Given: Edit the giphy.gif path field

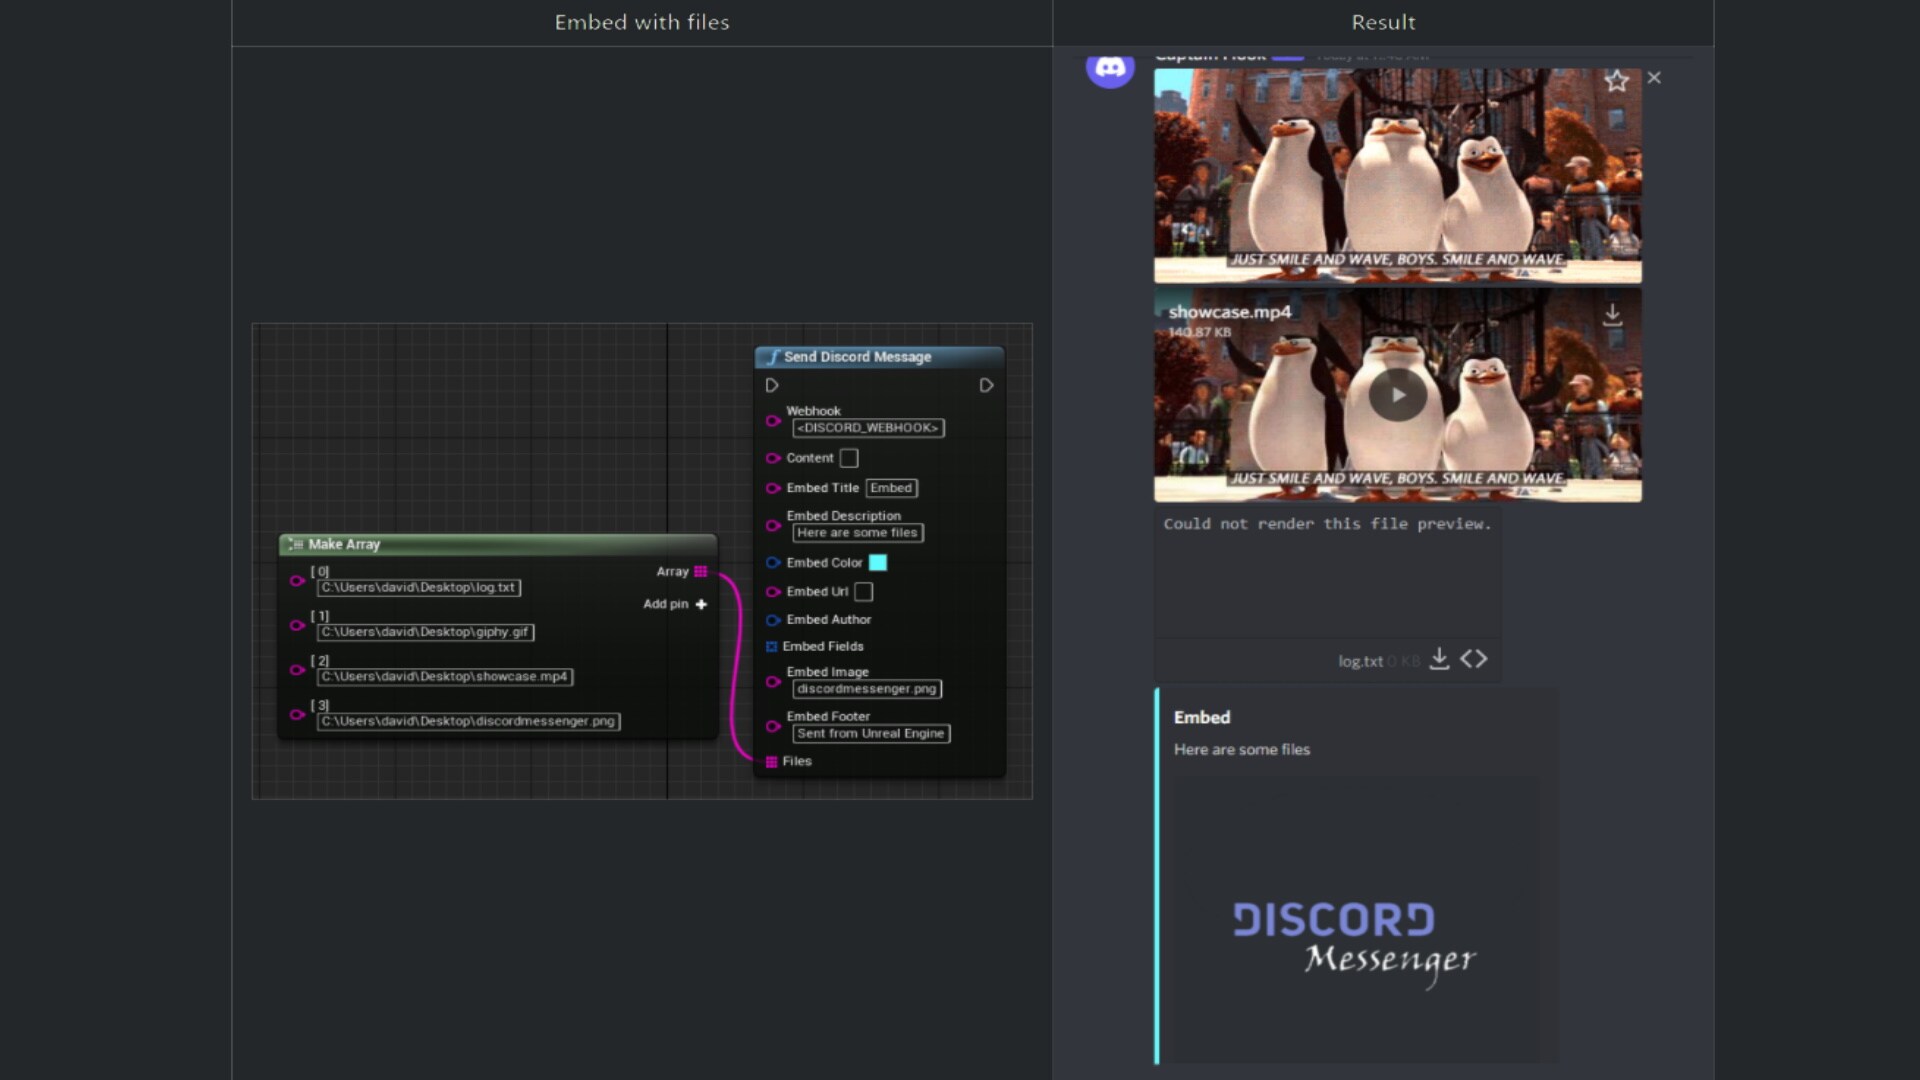Looking at the screenshot, I should 425,632.
